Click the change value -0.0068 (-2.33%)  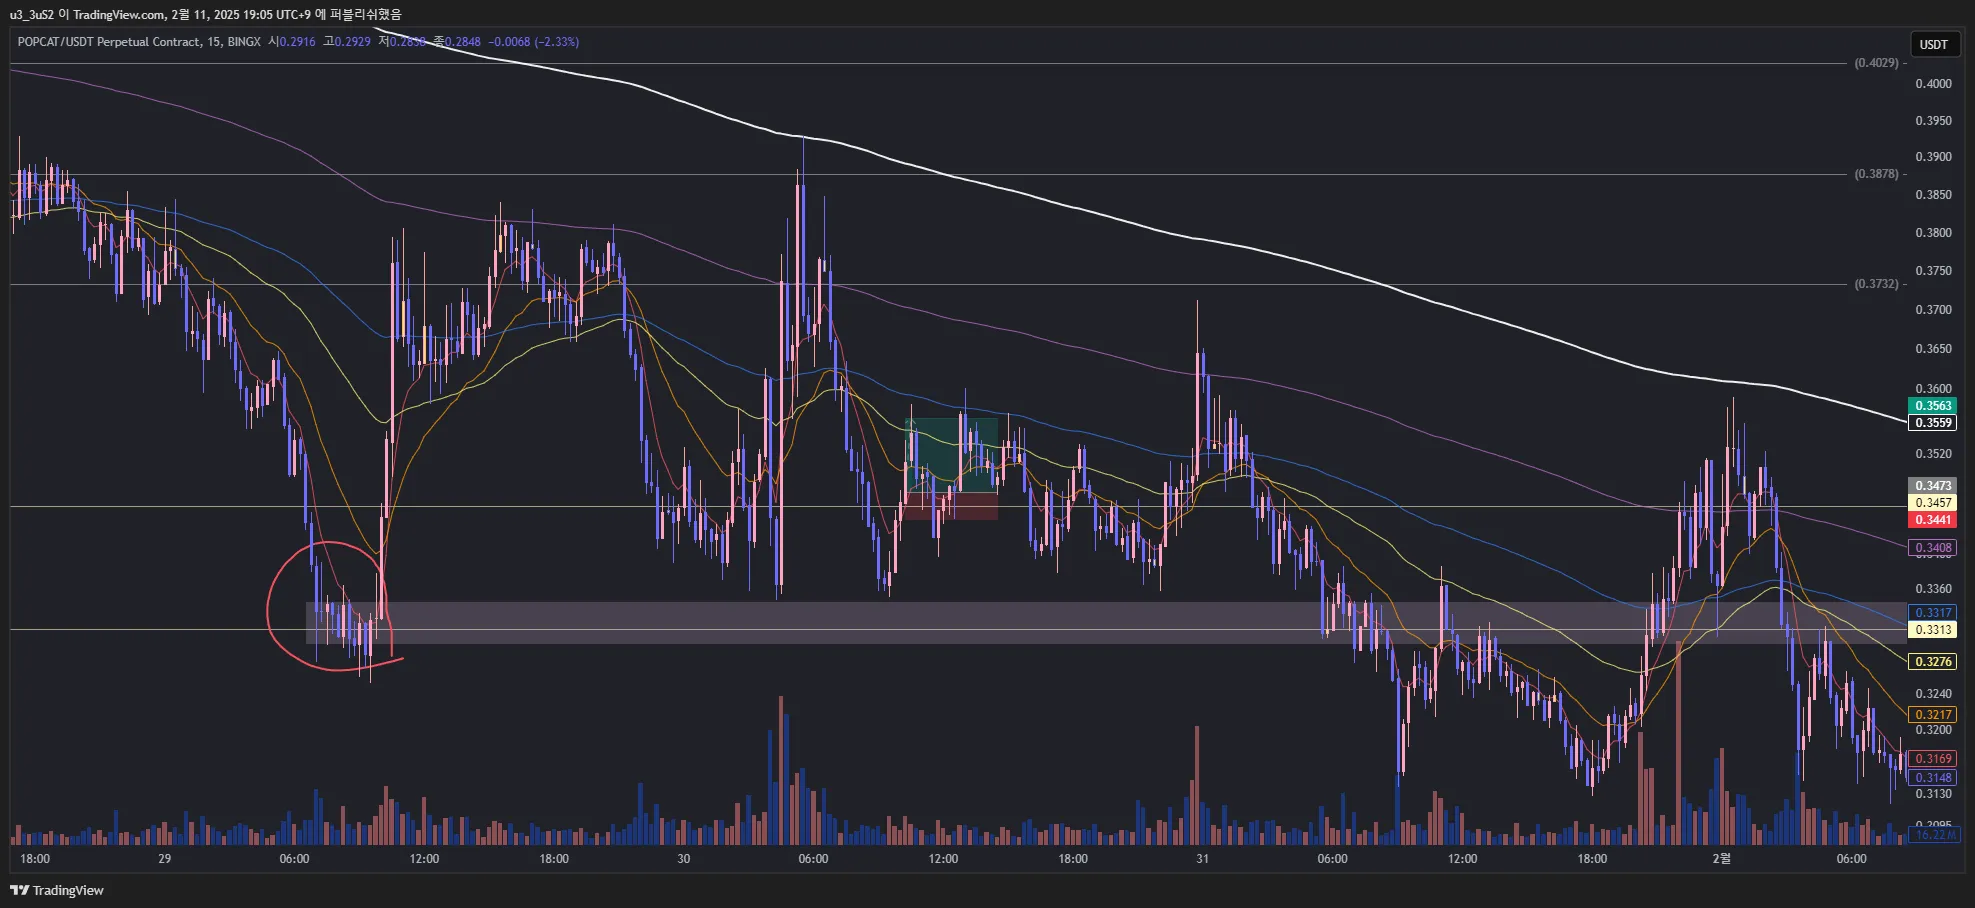pyautogui.click(x=533, y=42)
